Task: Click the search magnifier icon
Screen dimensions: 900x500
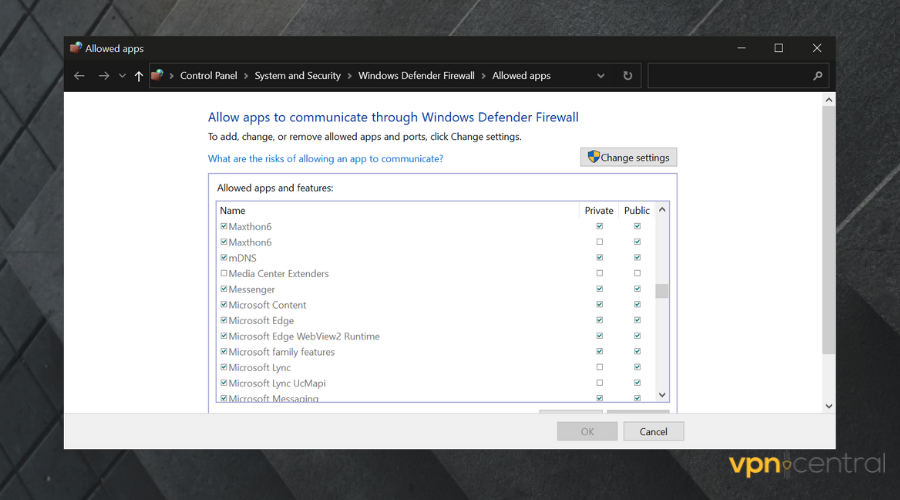Action: 817,76
